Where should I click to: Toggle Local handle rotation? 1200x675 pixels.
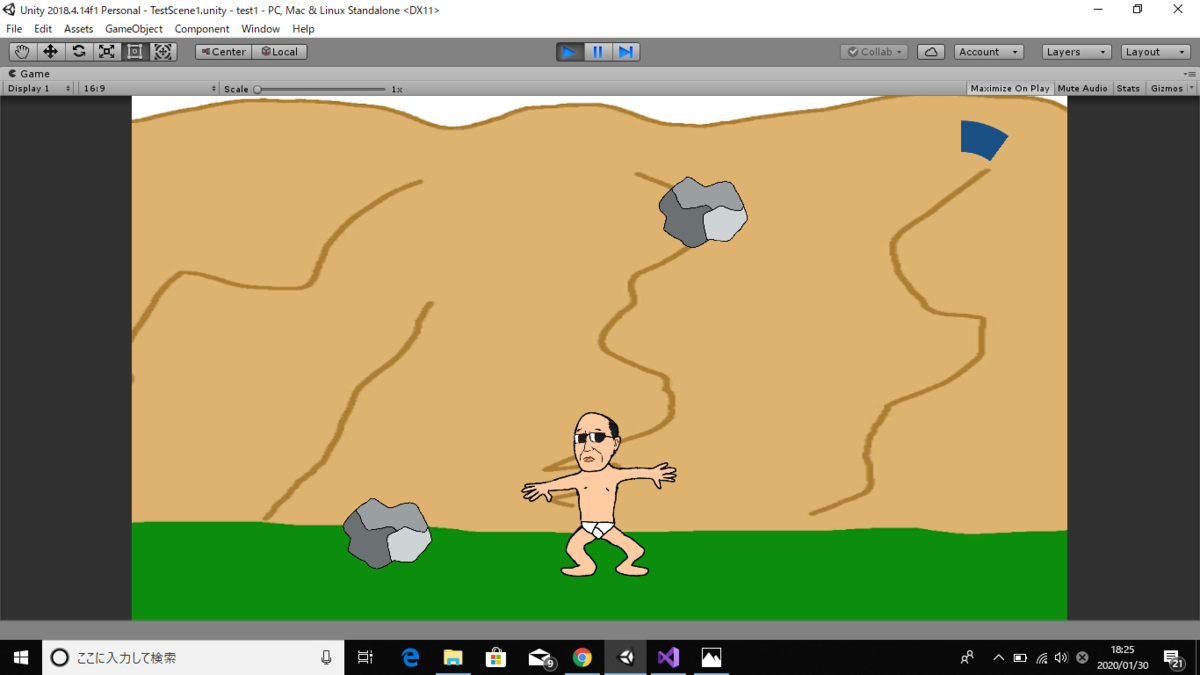pyautogui.click(x=280, y=52)
